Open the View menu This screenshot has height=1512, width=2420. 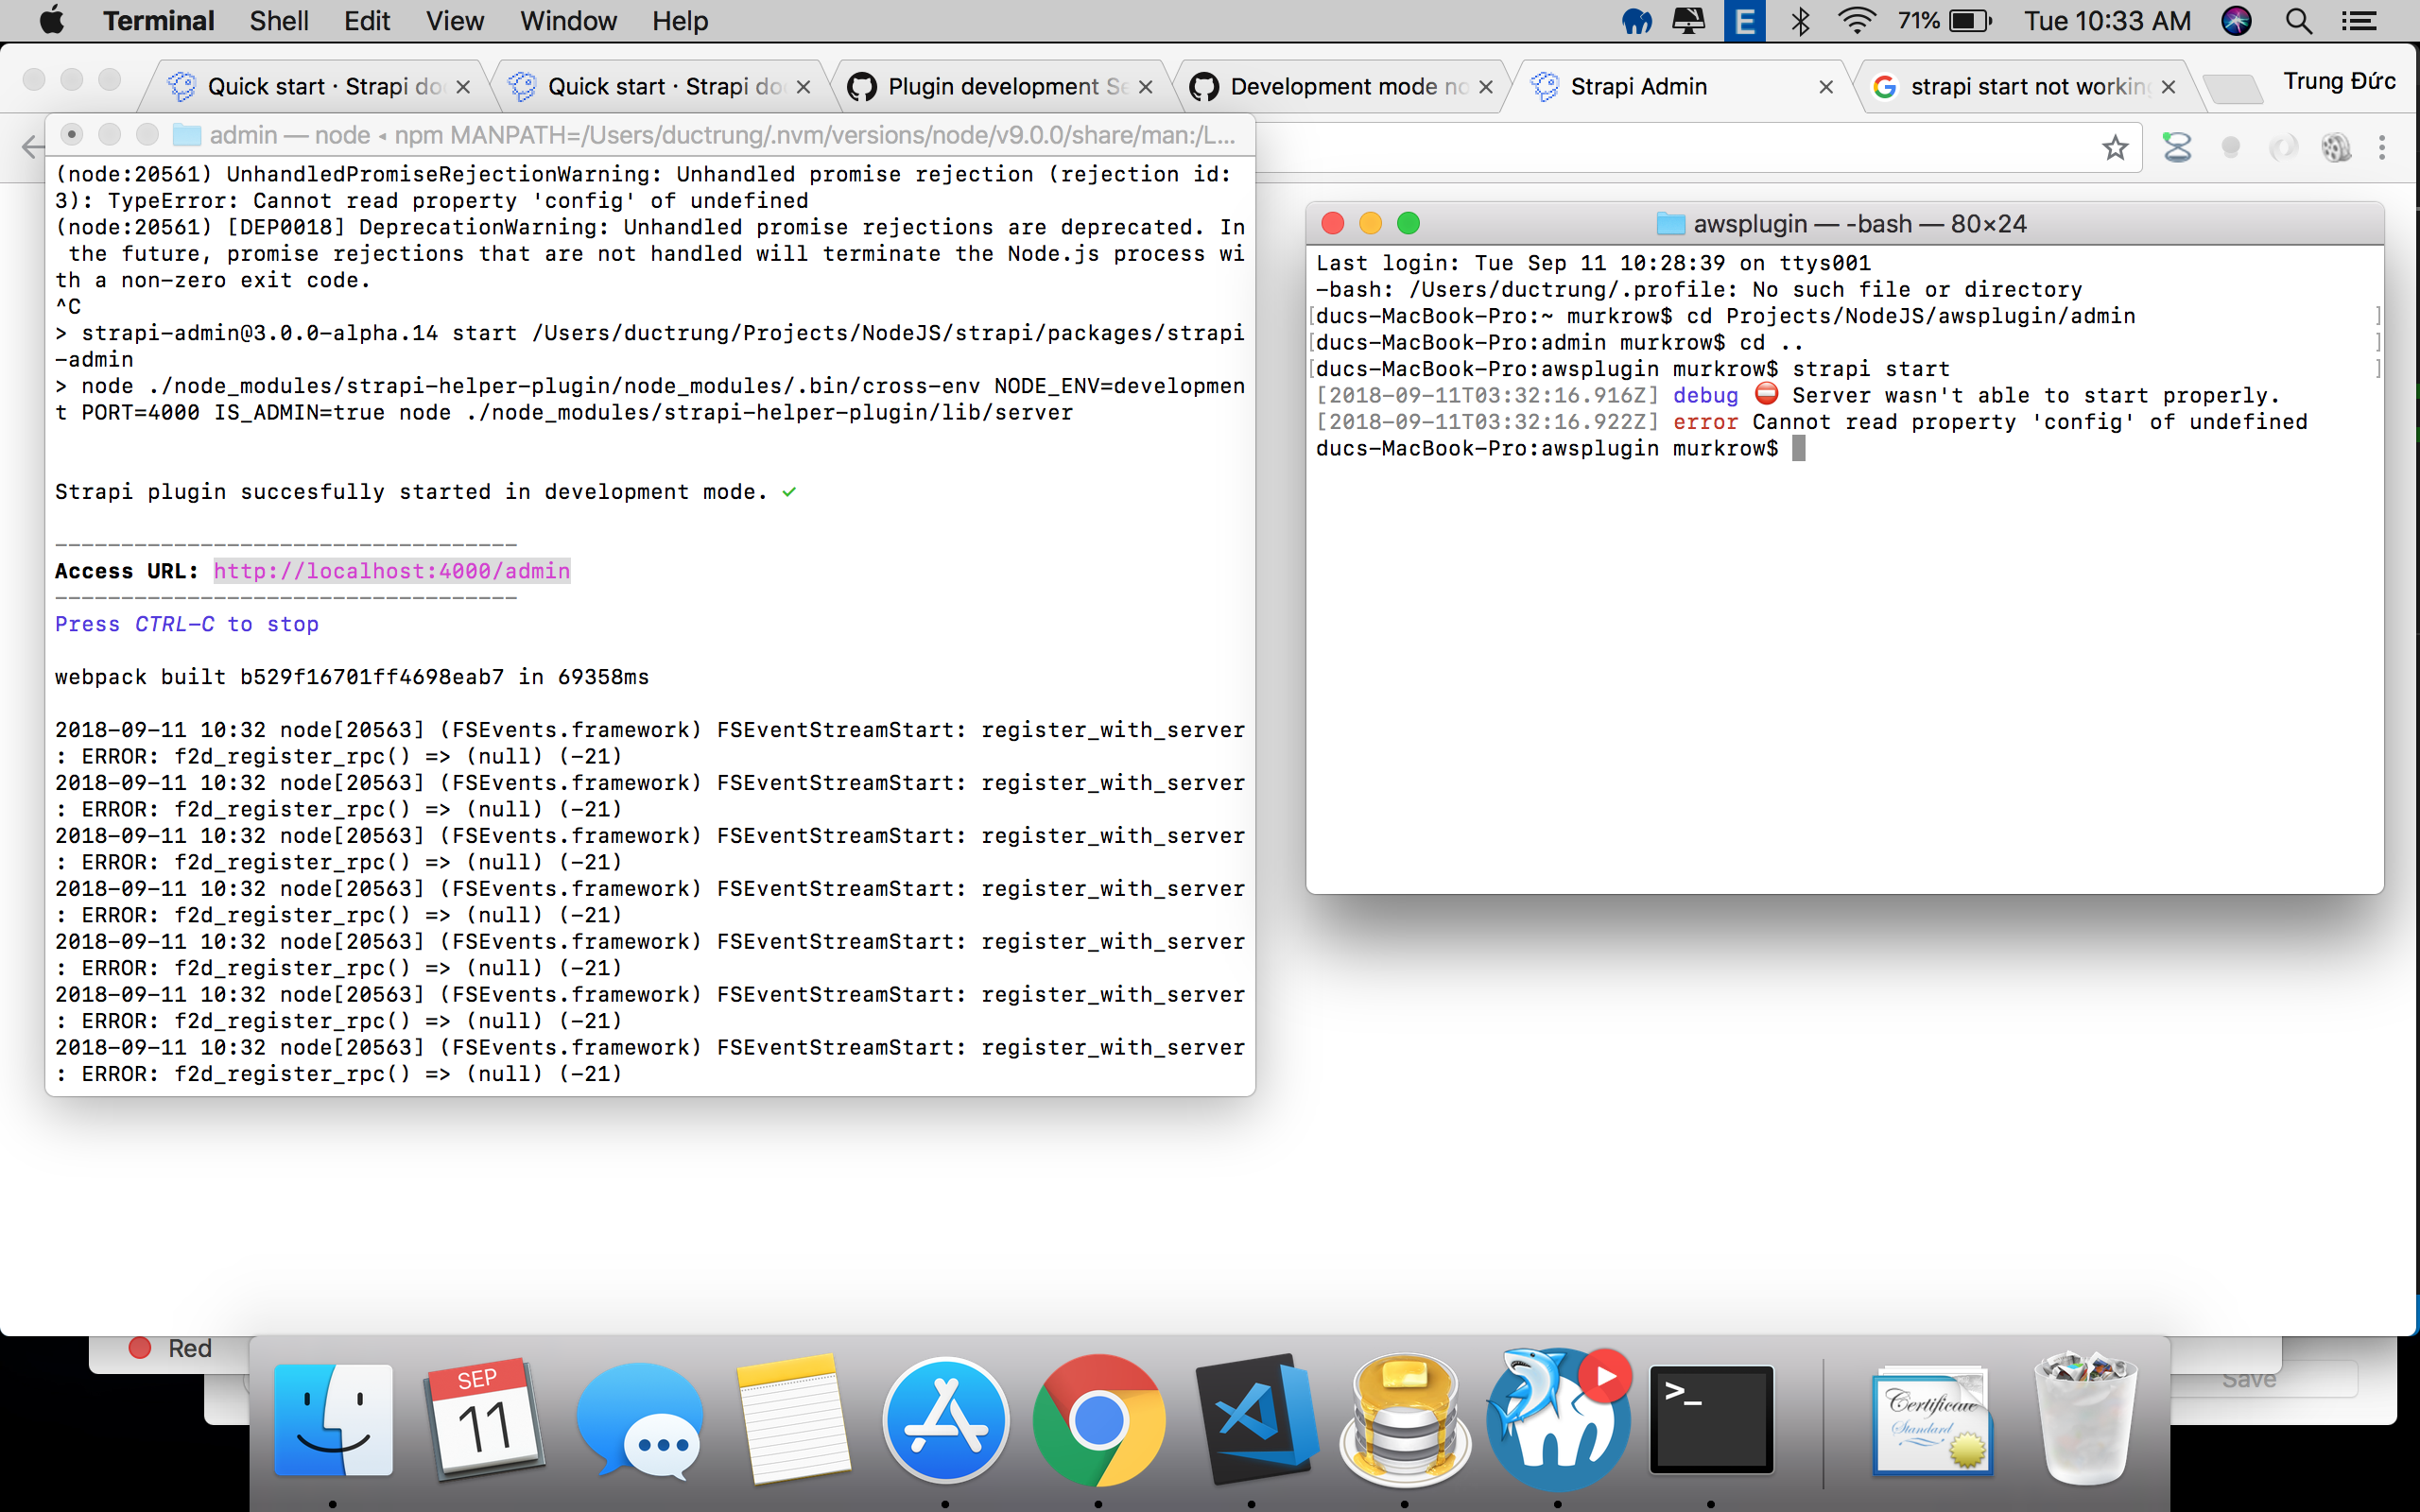pyautogui.click(x=455, y=20)
